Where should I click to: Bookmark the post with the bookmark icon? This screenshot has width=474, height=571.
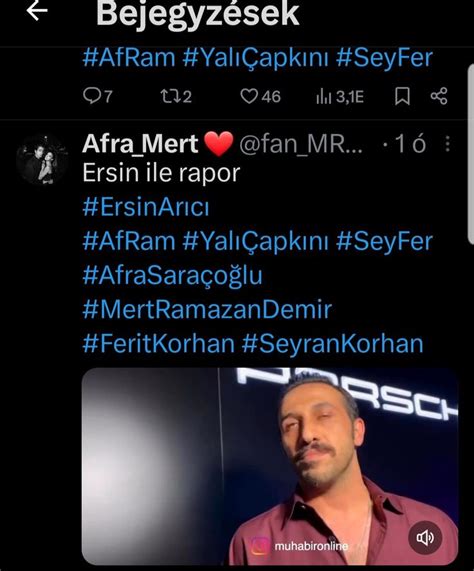402,97
